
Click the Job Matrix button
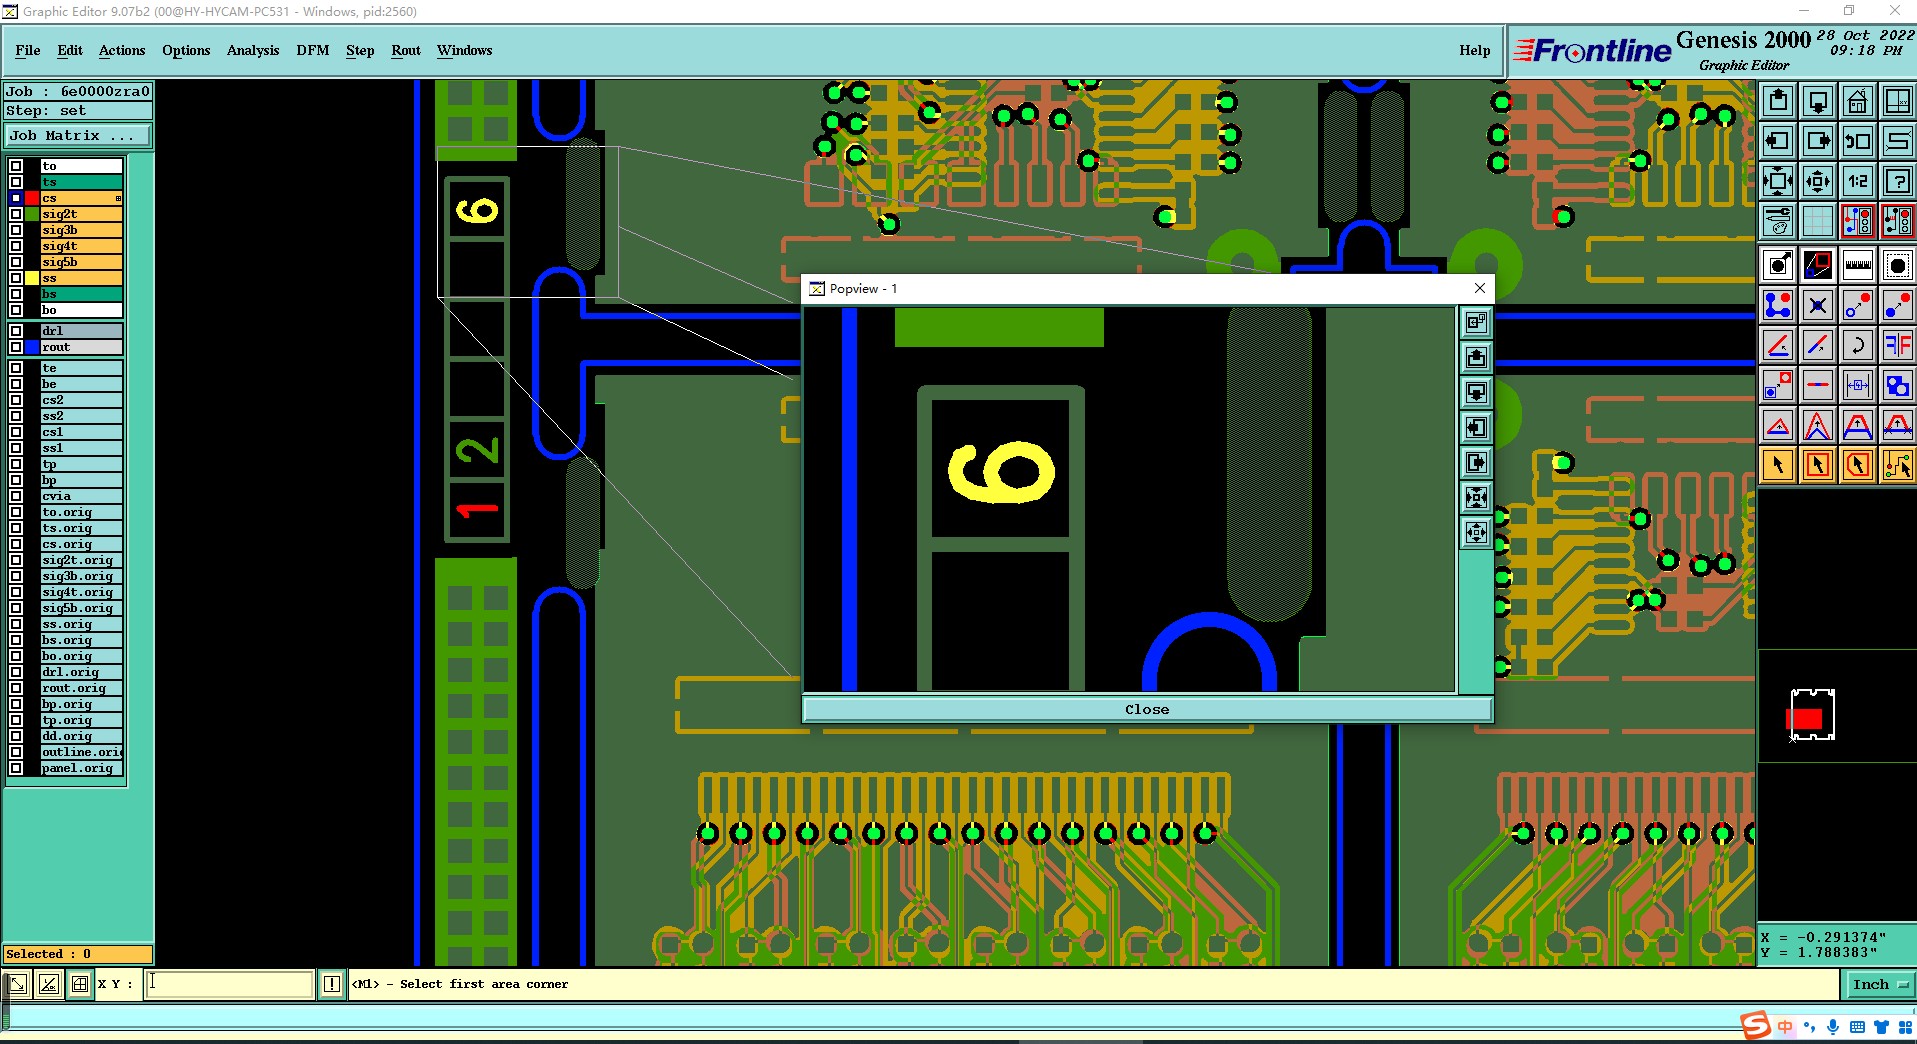pos(78,136)
